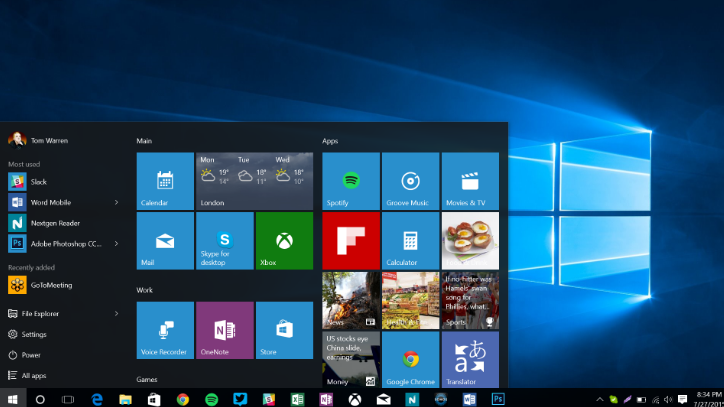Click the Windows Start button
Screen dimensions: 724x407
pyautogui.click(x=13, y=399)
